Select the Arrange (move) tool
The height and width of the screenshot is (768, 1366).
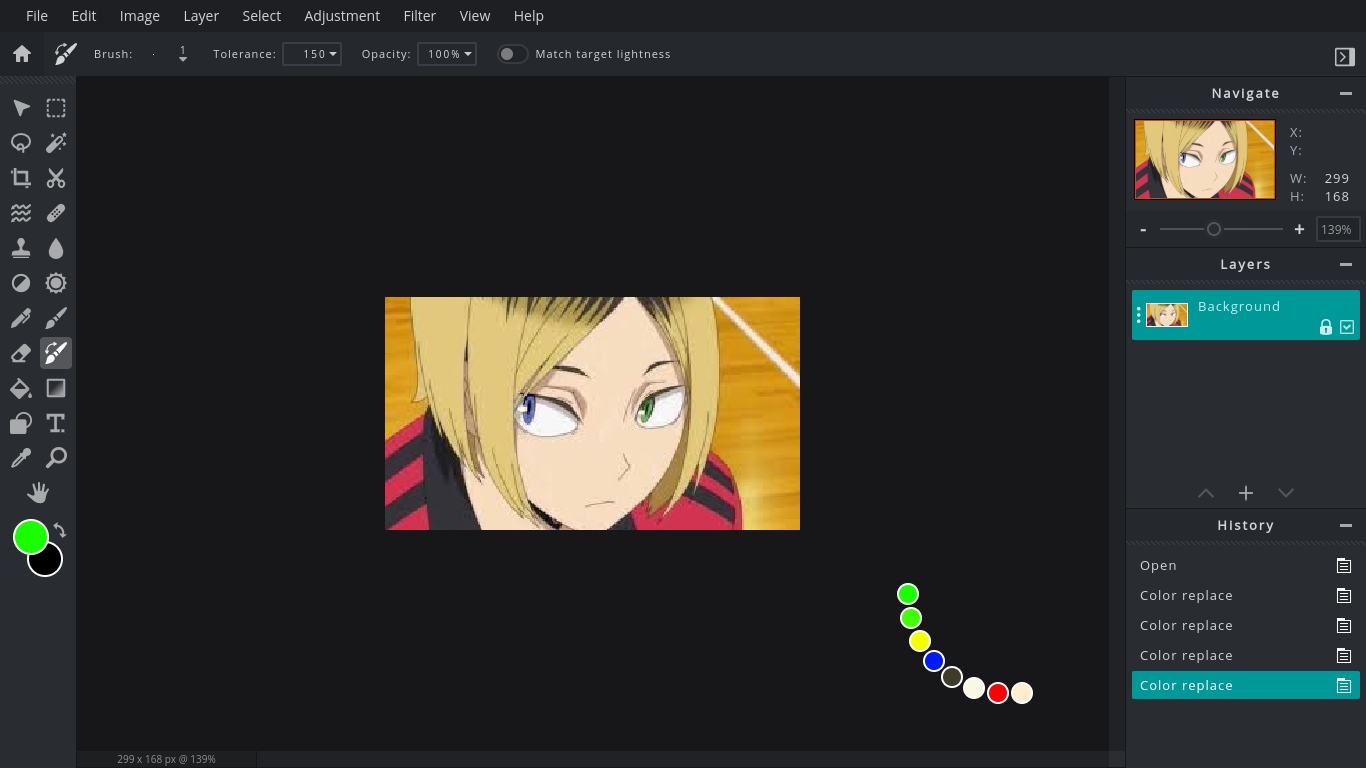21,108
